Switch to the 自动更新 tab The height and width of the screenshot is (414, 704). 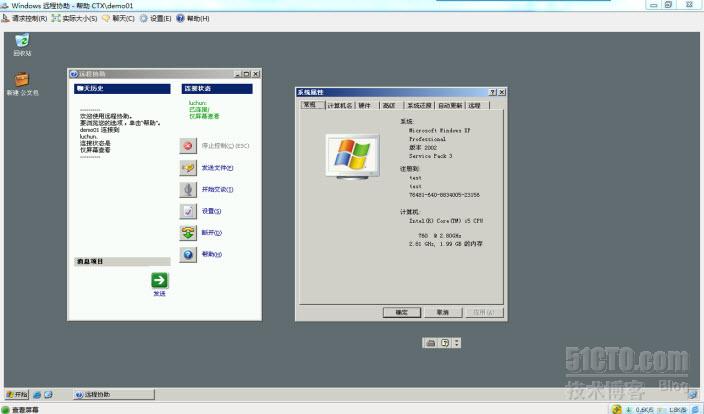pos(450,106)
